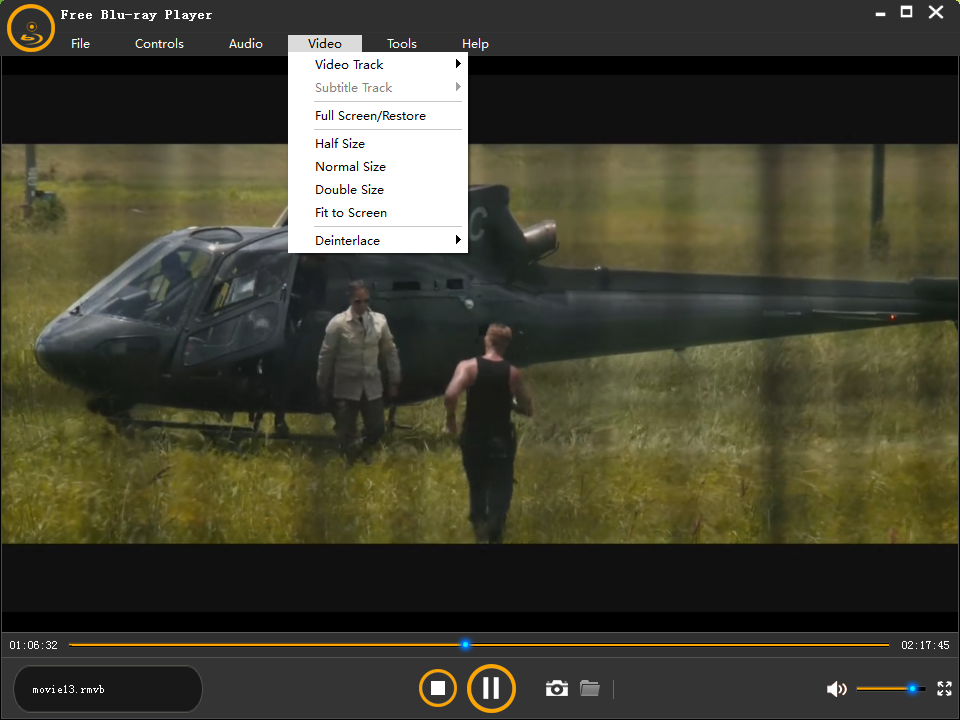Open the Help menu
Screen dimensions: 960x720
[475, 43]
